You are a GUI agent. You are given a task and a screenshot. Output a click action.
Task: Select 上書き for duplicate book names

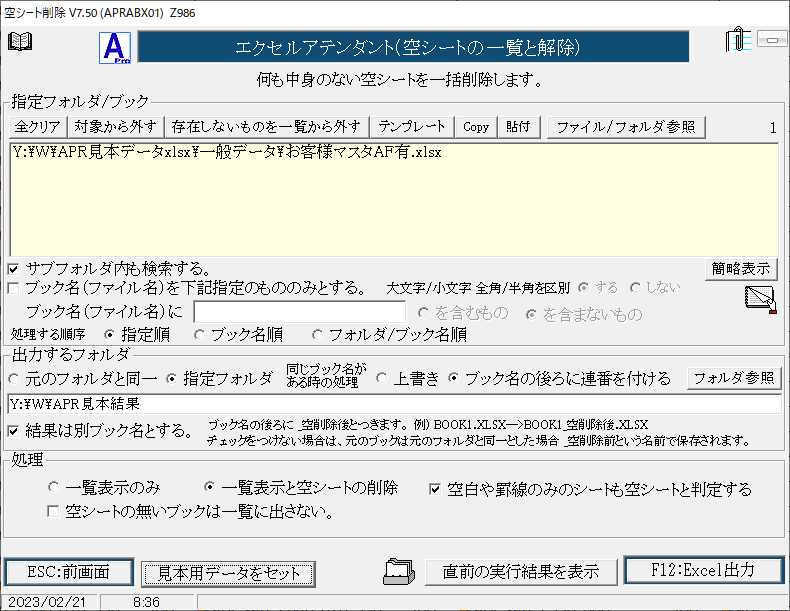(x=382, y=378)
